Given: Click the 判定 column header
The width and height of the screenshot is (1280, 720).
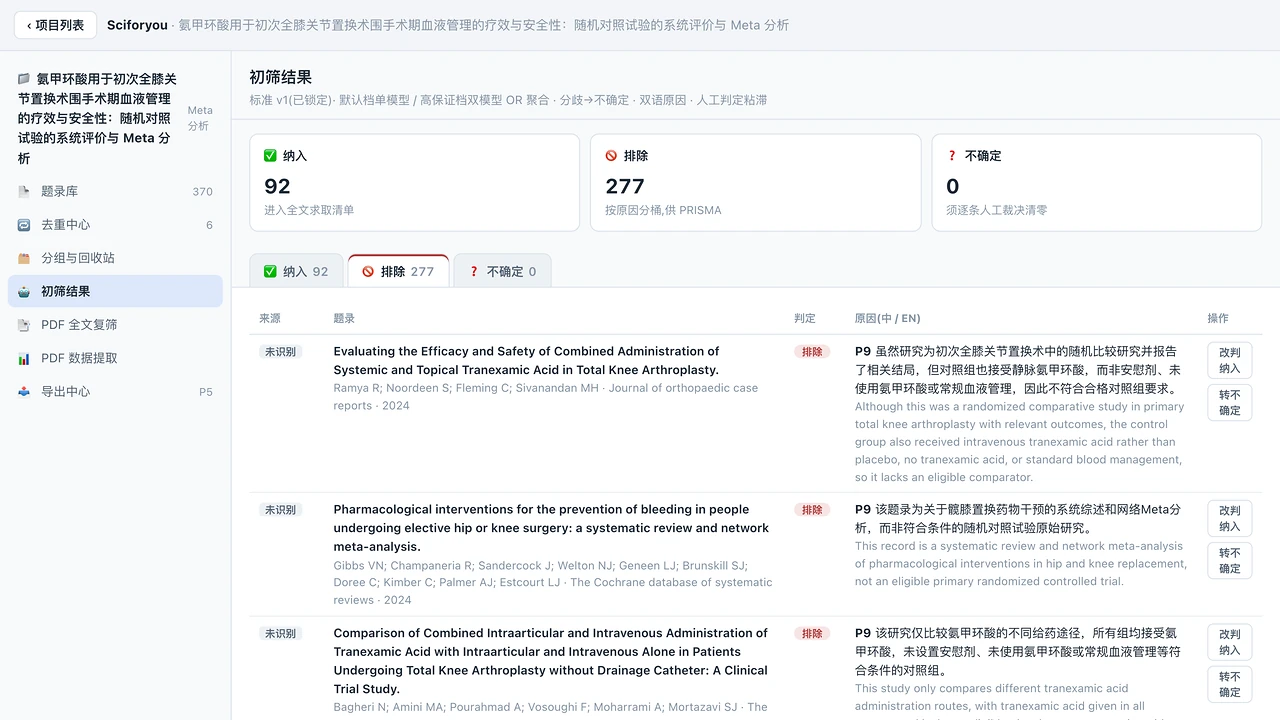Looking at the screenshot, I should pyautogui.click(x=805, y=318).
